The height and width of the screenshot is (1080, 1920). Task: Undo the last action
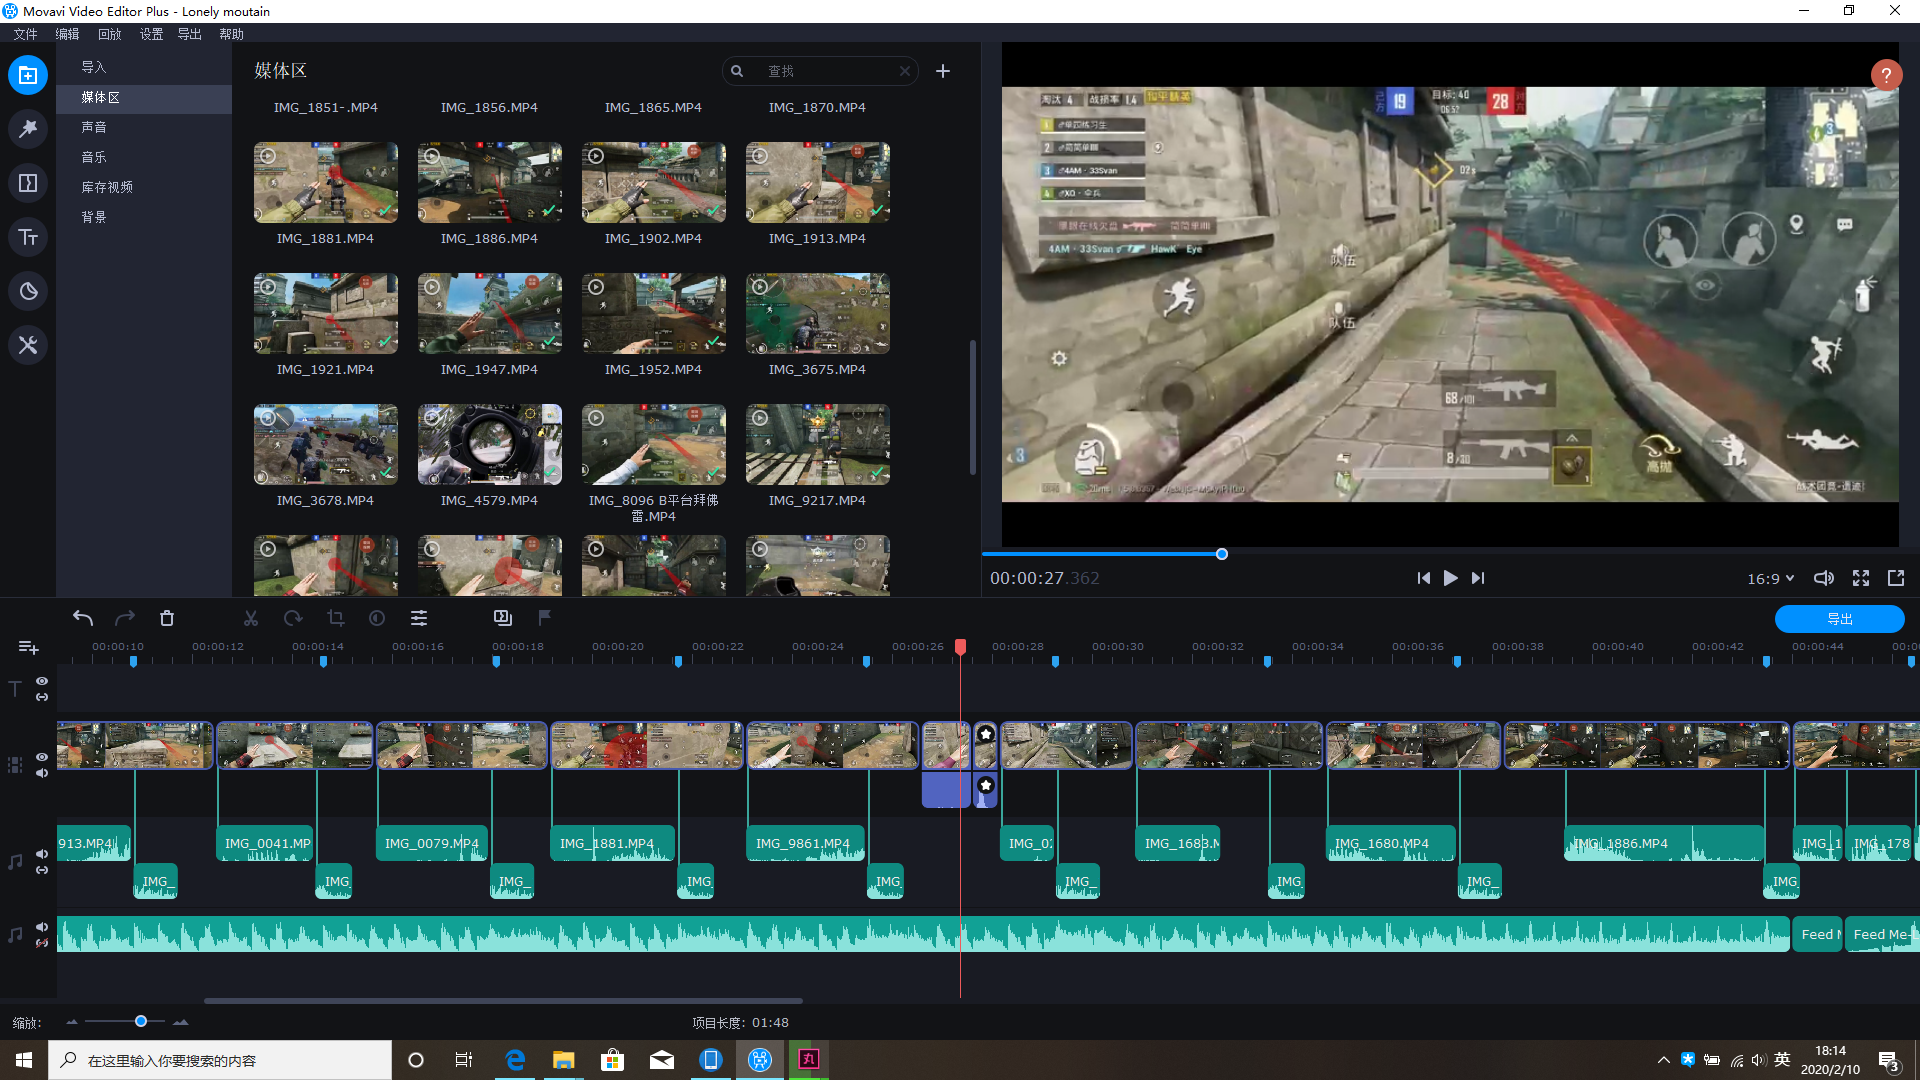(x=83, y=618)
